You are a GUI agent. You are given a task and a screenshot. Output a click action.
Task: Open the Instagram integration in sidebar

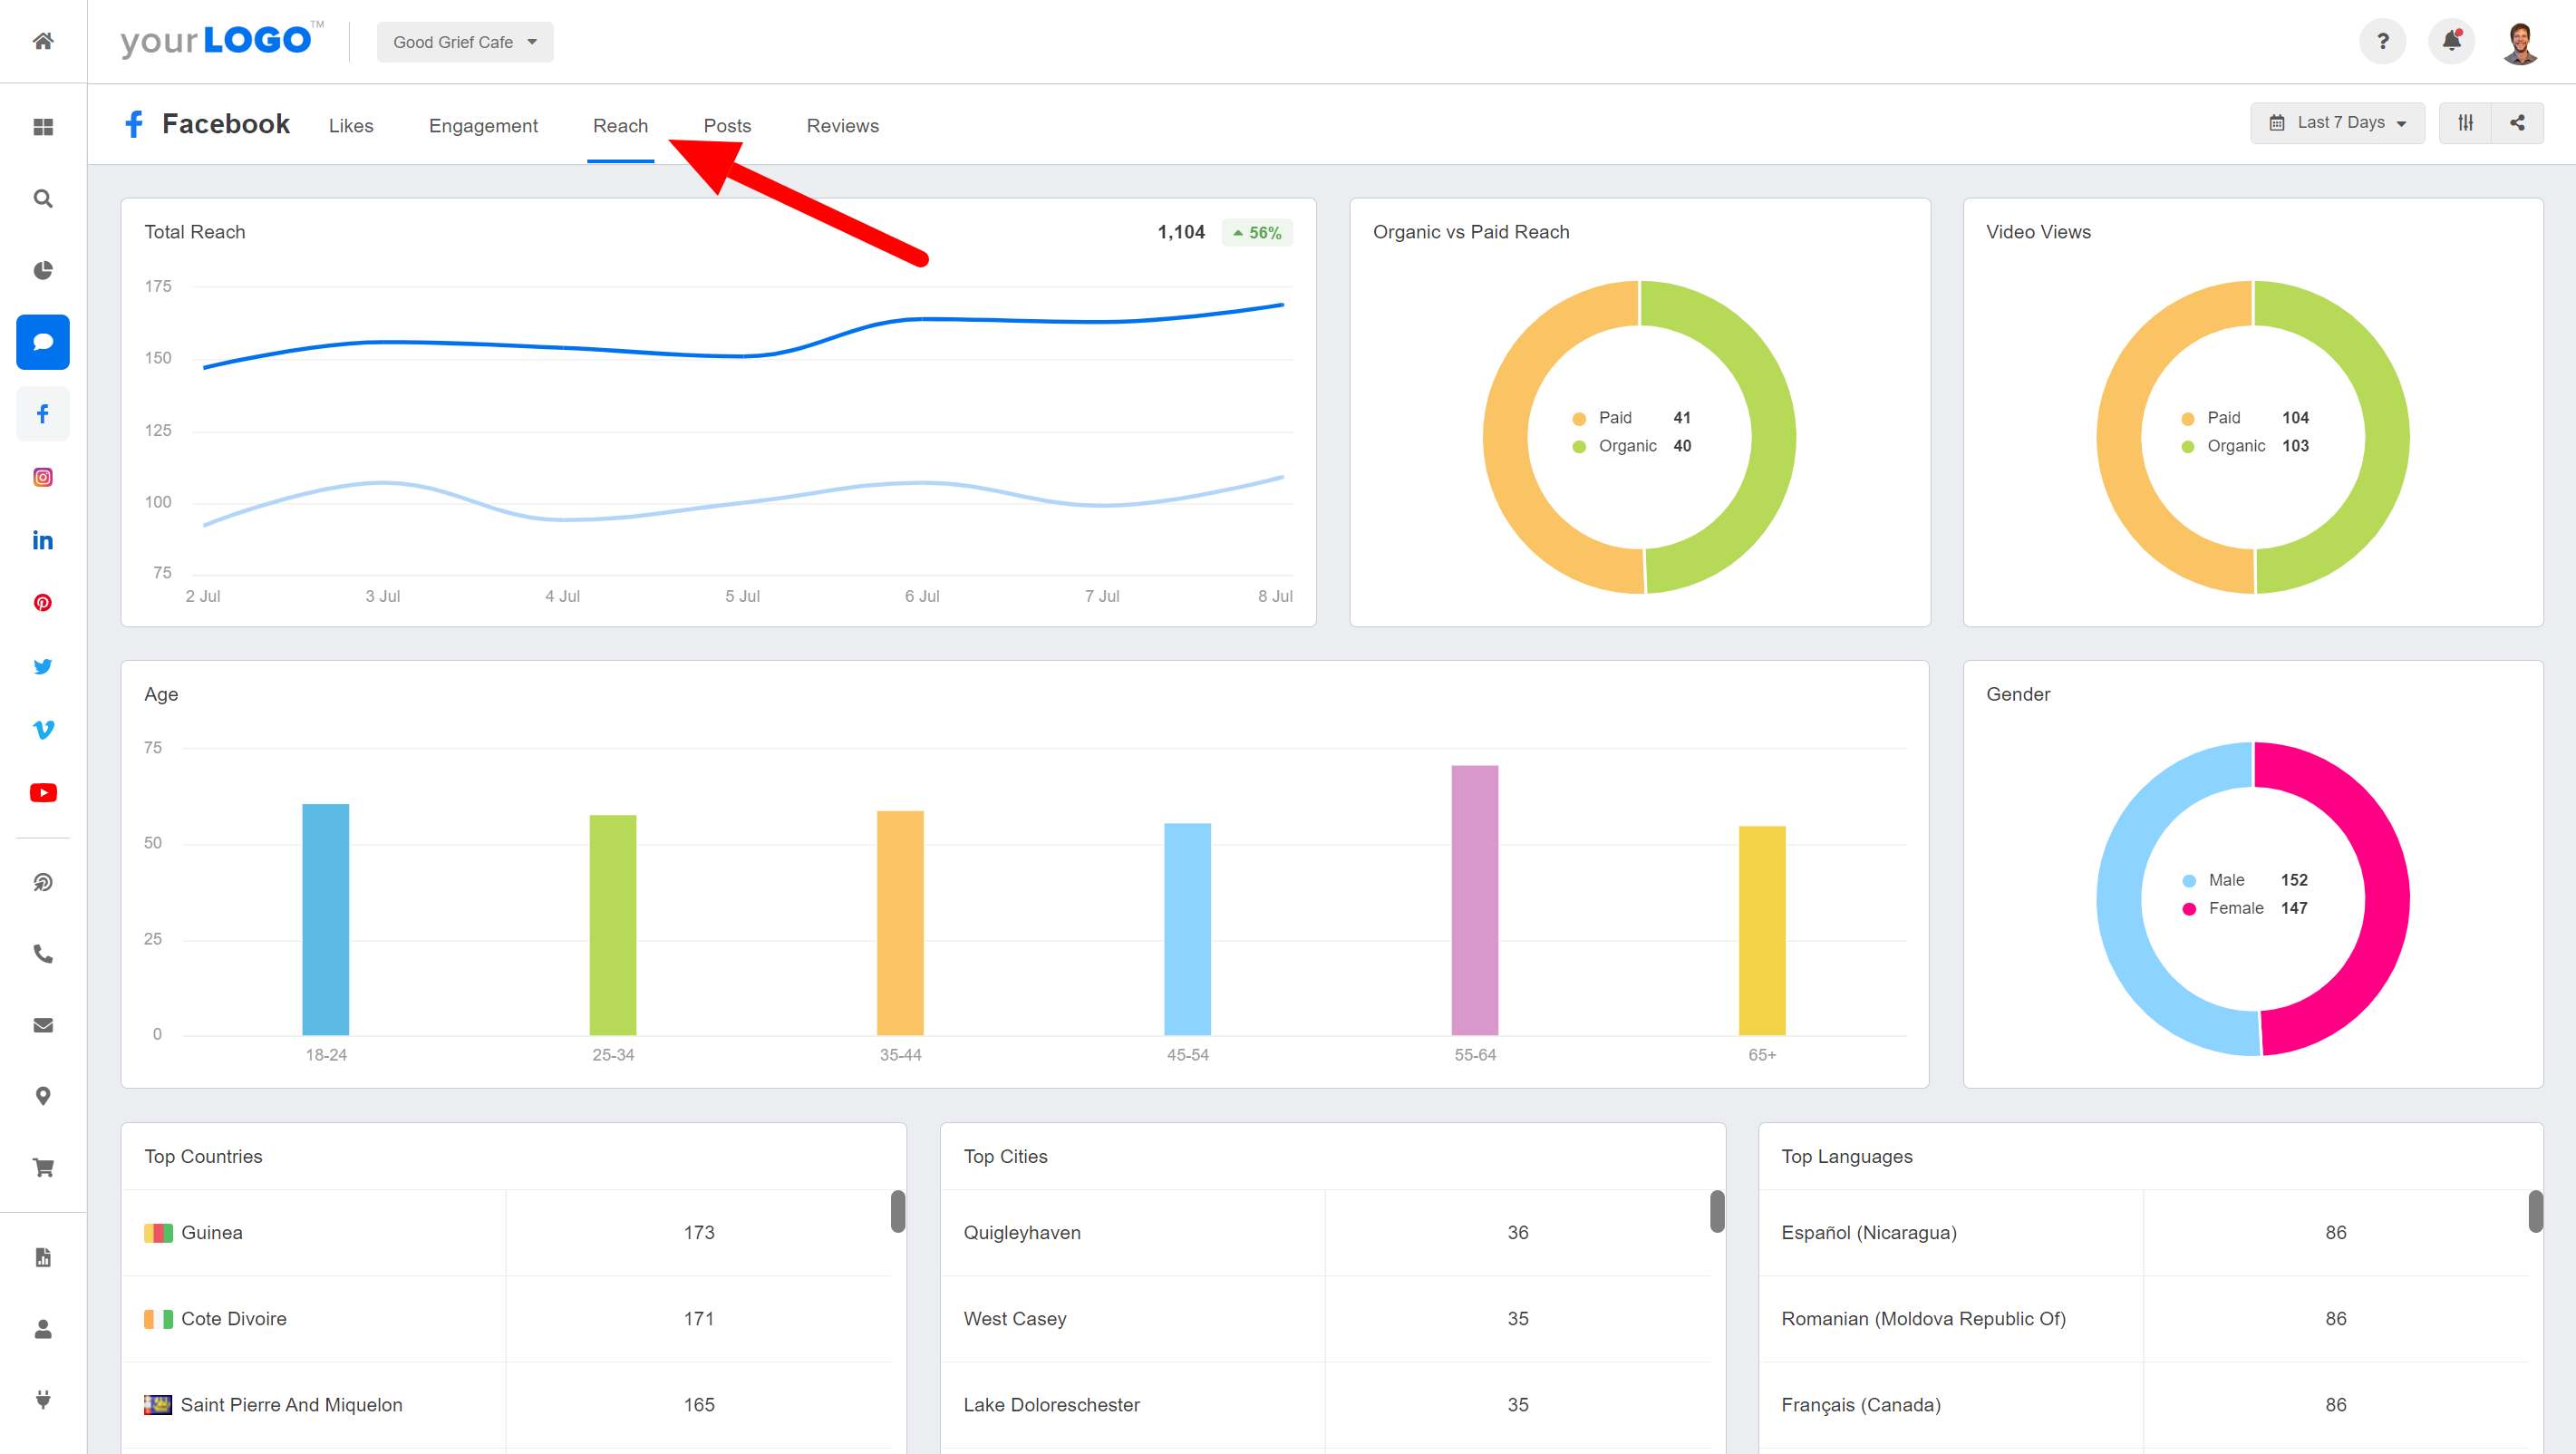tap(43, 477)
